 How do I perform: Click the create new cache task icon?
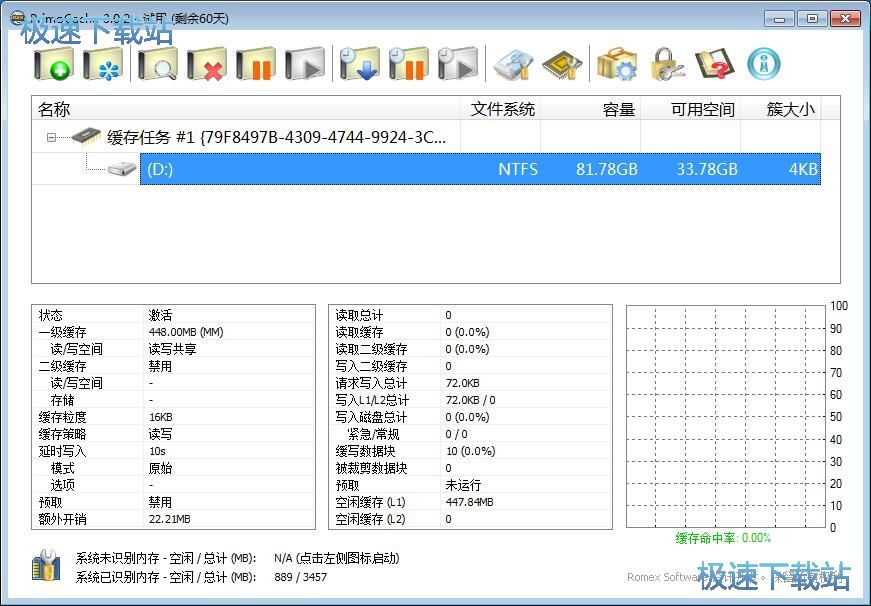pyautogui.click(x=54, y=65)
